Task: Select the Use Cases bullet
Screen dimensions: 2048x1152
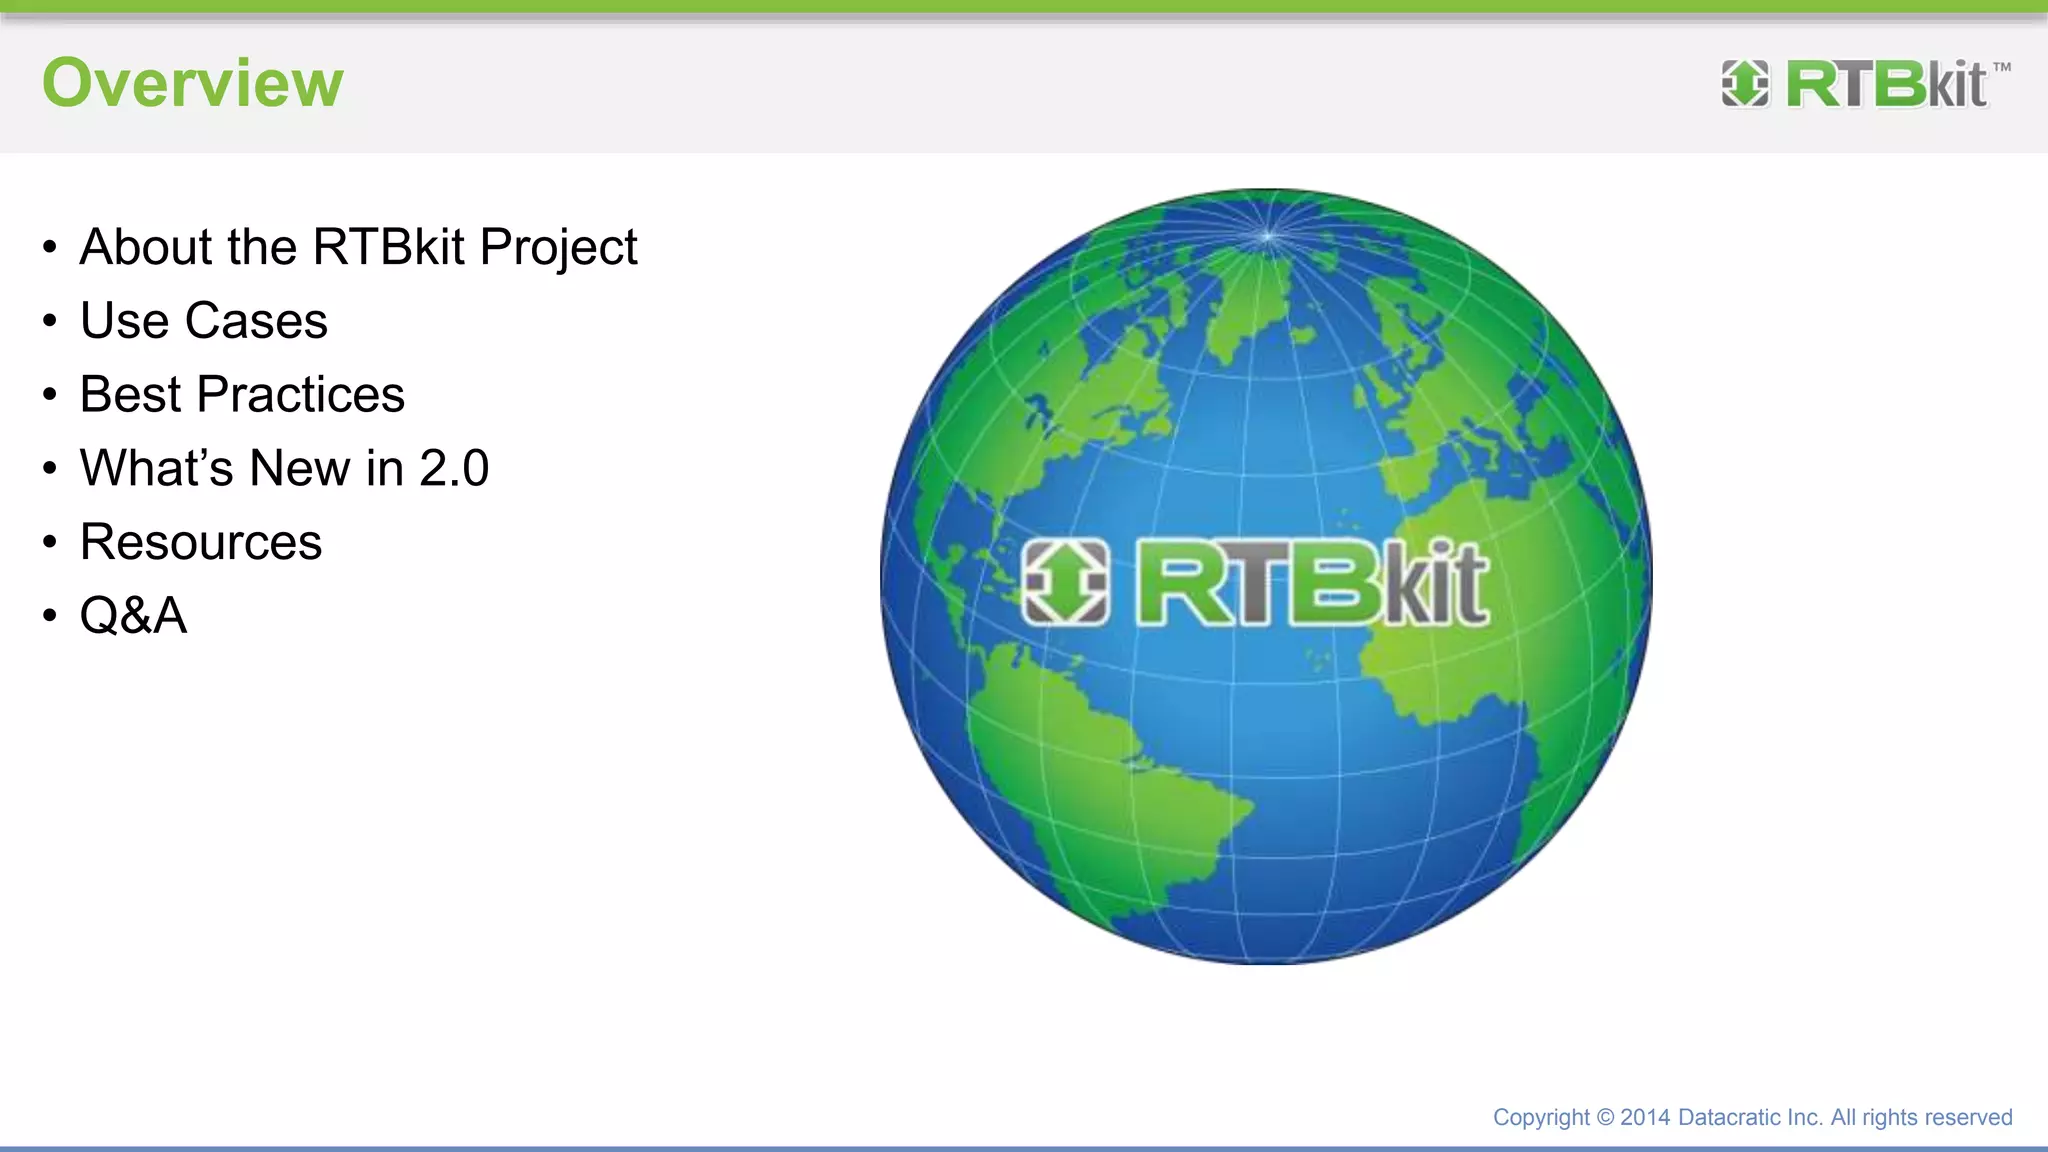Action: (x=204, y=321)
